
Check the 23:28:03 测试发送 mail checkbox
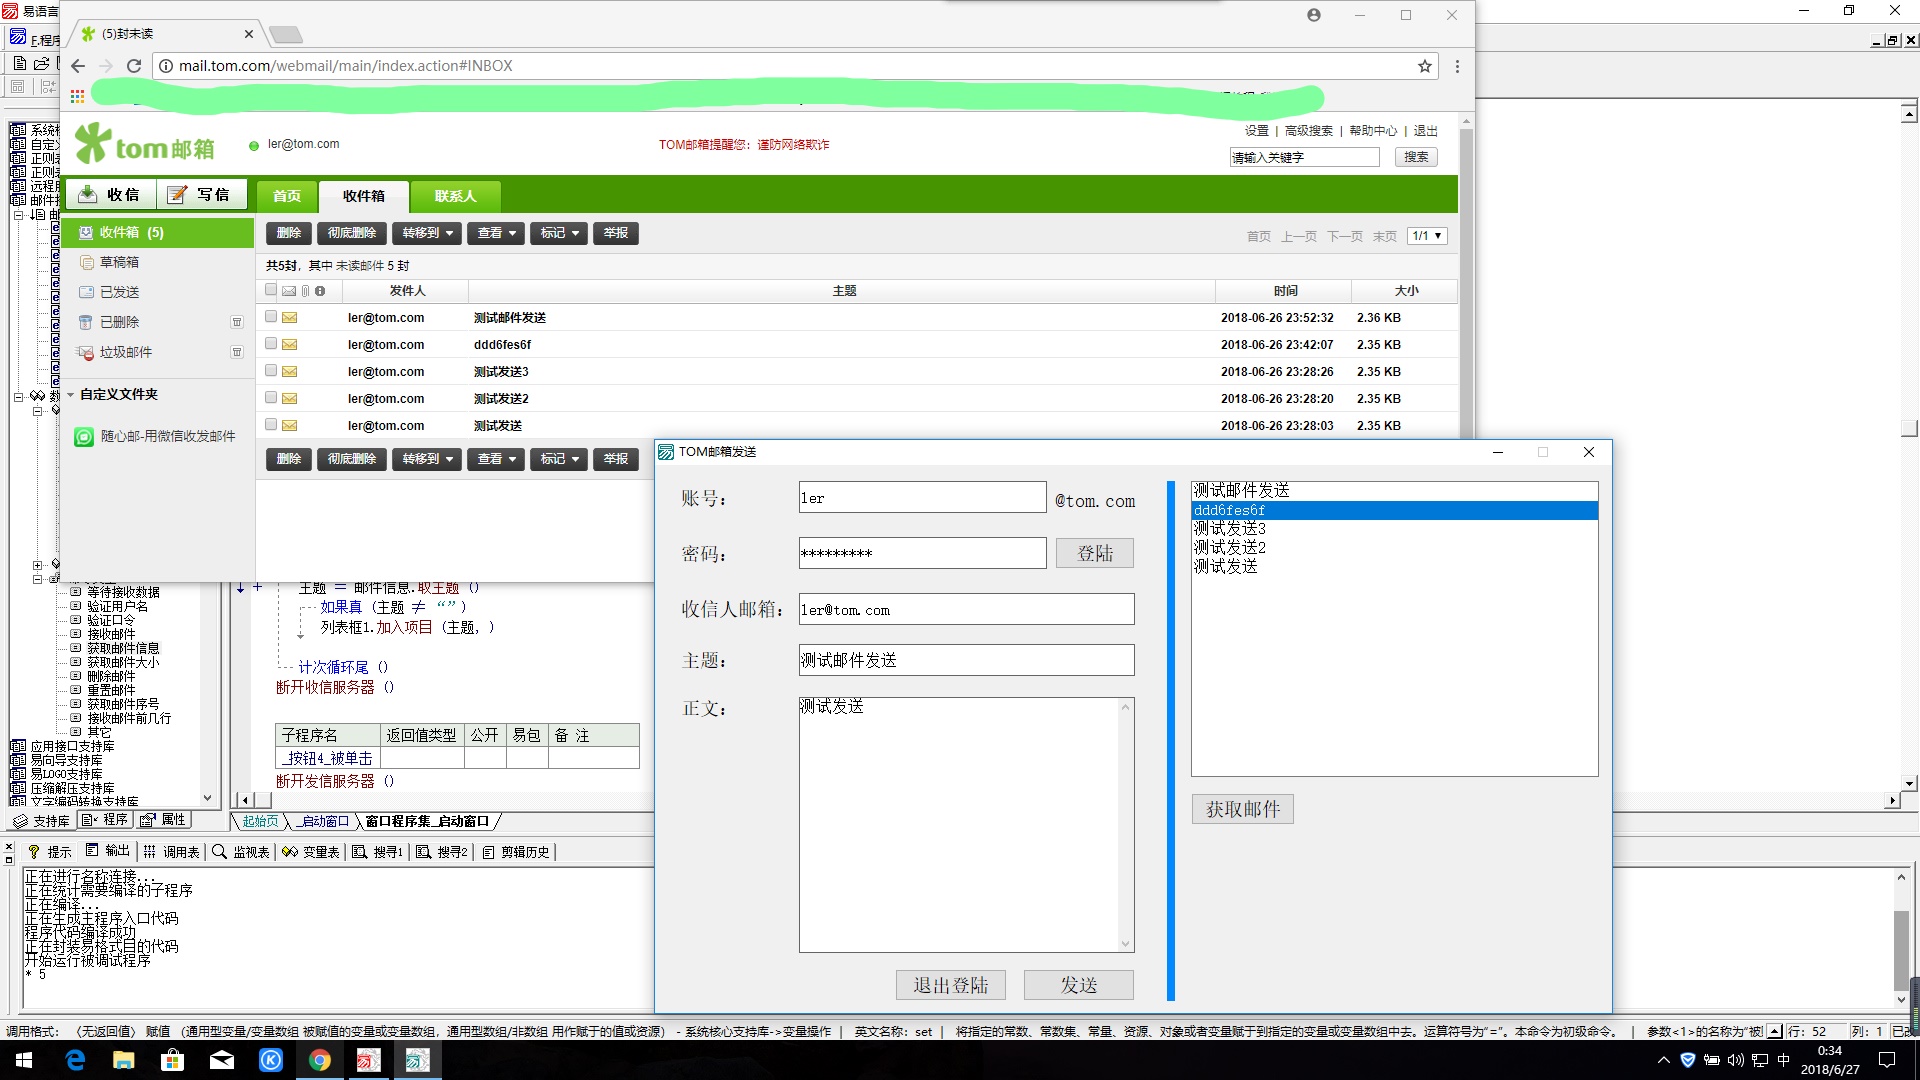coord(271,425)
